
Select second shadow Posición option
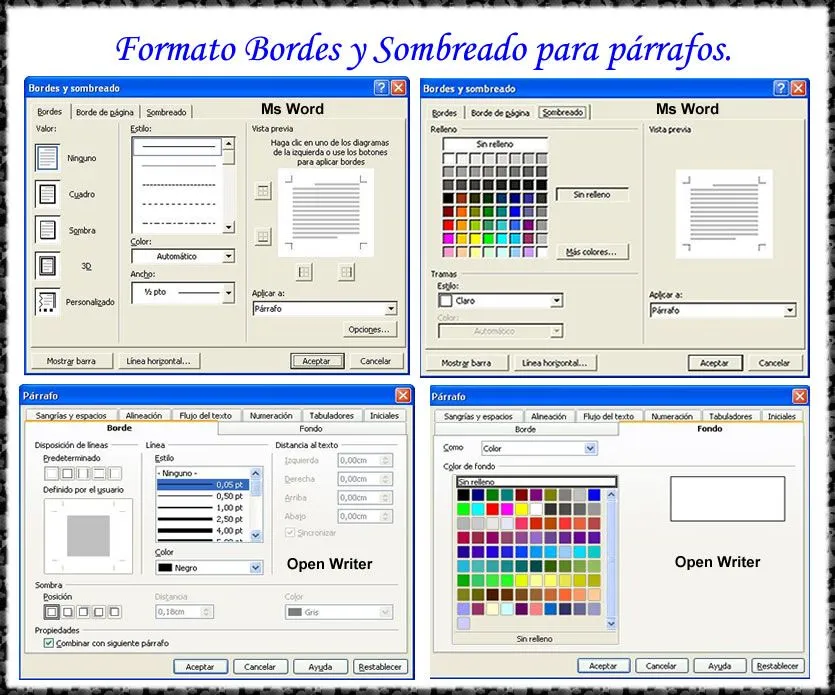pos(68,612)
